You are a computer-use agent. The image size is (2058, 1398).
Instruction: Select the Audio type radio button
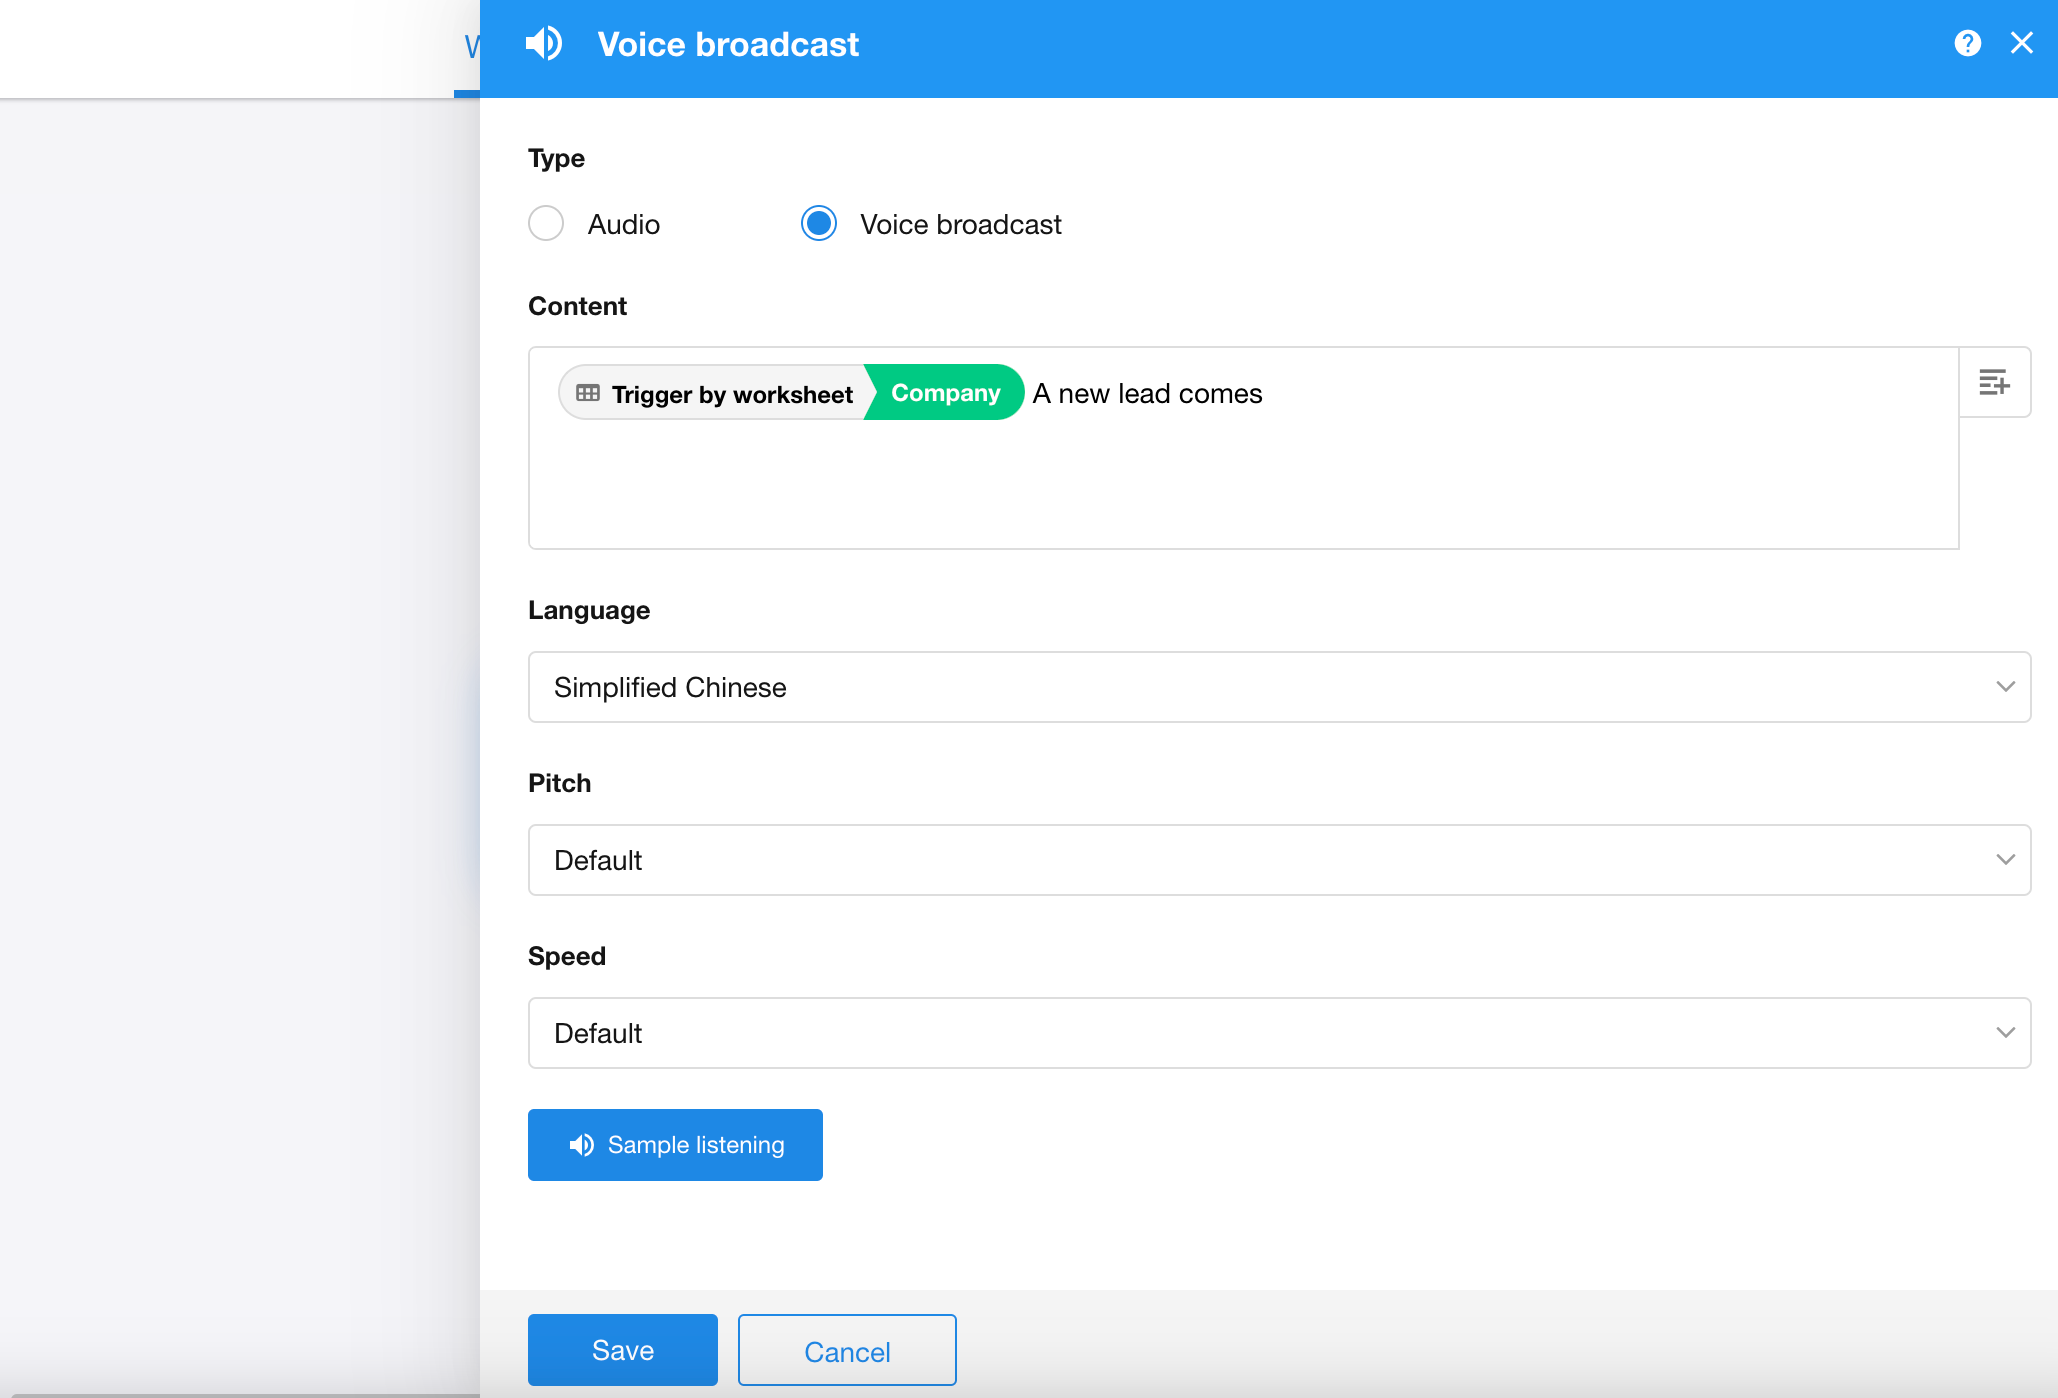pyautogui.click(x=546, y=223)
